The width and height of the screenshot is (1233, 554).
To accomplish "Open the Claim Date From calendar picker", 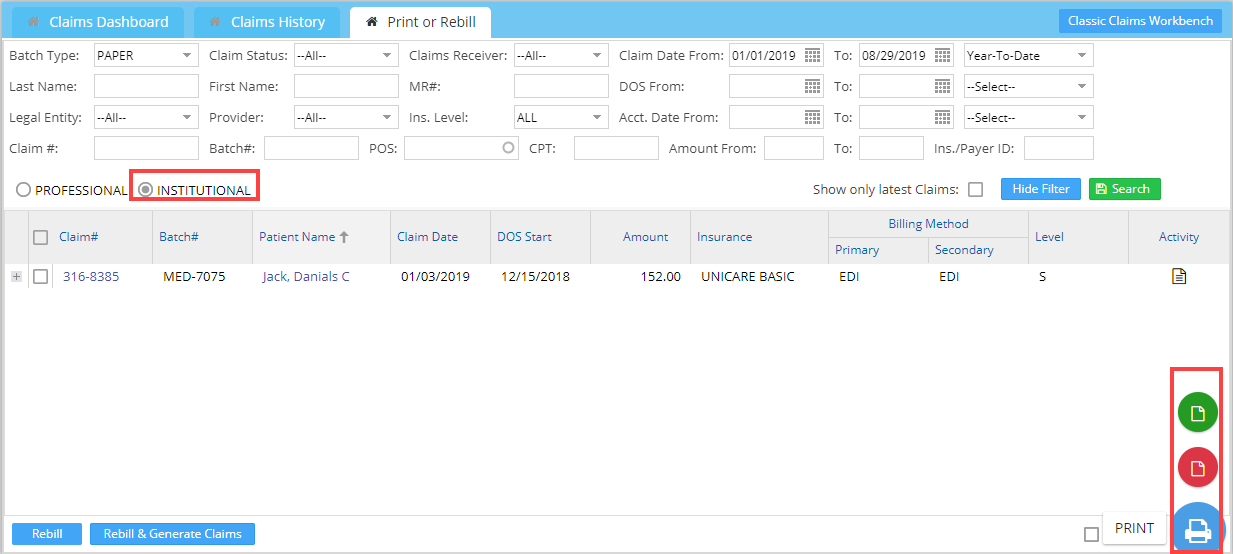I will tap(812, 56).
